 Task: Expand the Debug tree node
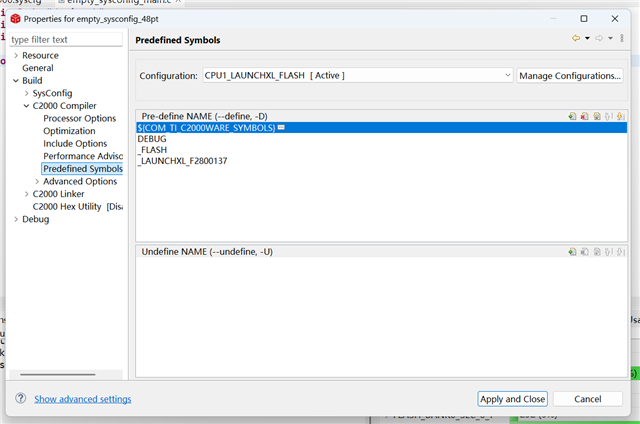(x=16, y=220)
